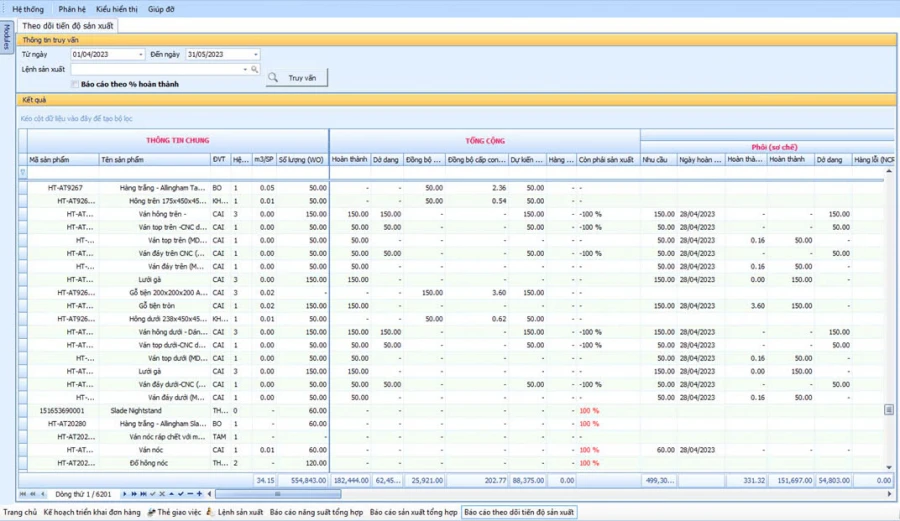Click the ĐVT column header

click(x=220, y=160)
